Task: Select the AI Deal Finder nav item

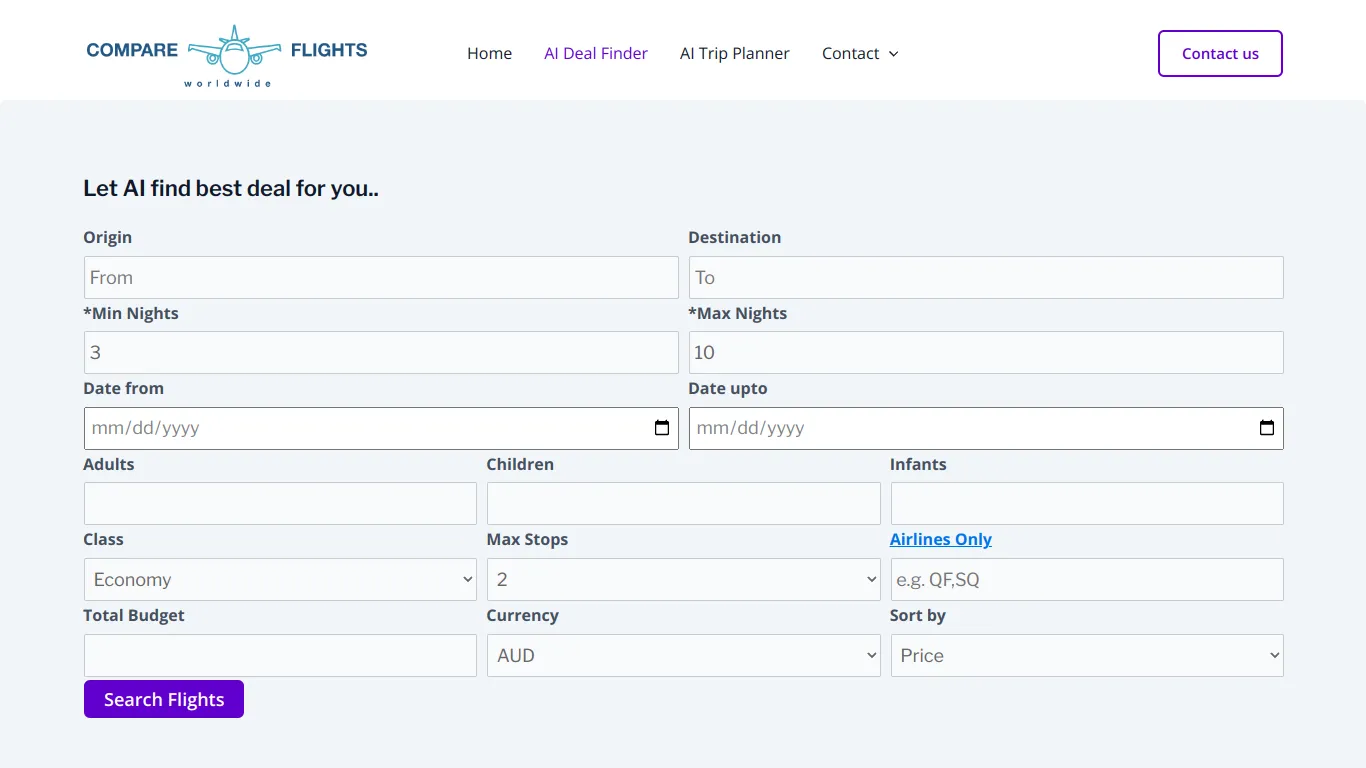Action: coord(595,53)
